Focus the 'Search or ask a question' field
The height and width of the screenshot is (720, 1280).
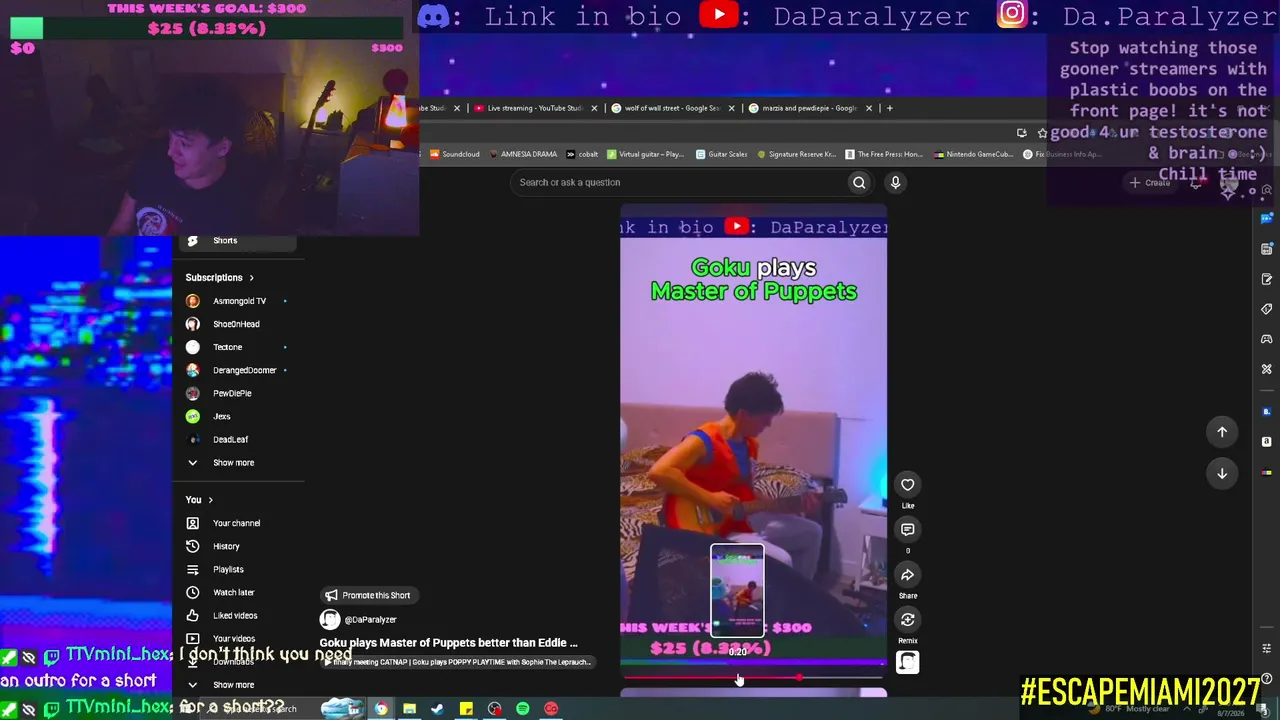coord(680,182)
